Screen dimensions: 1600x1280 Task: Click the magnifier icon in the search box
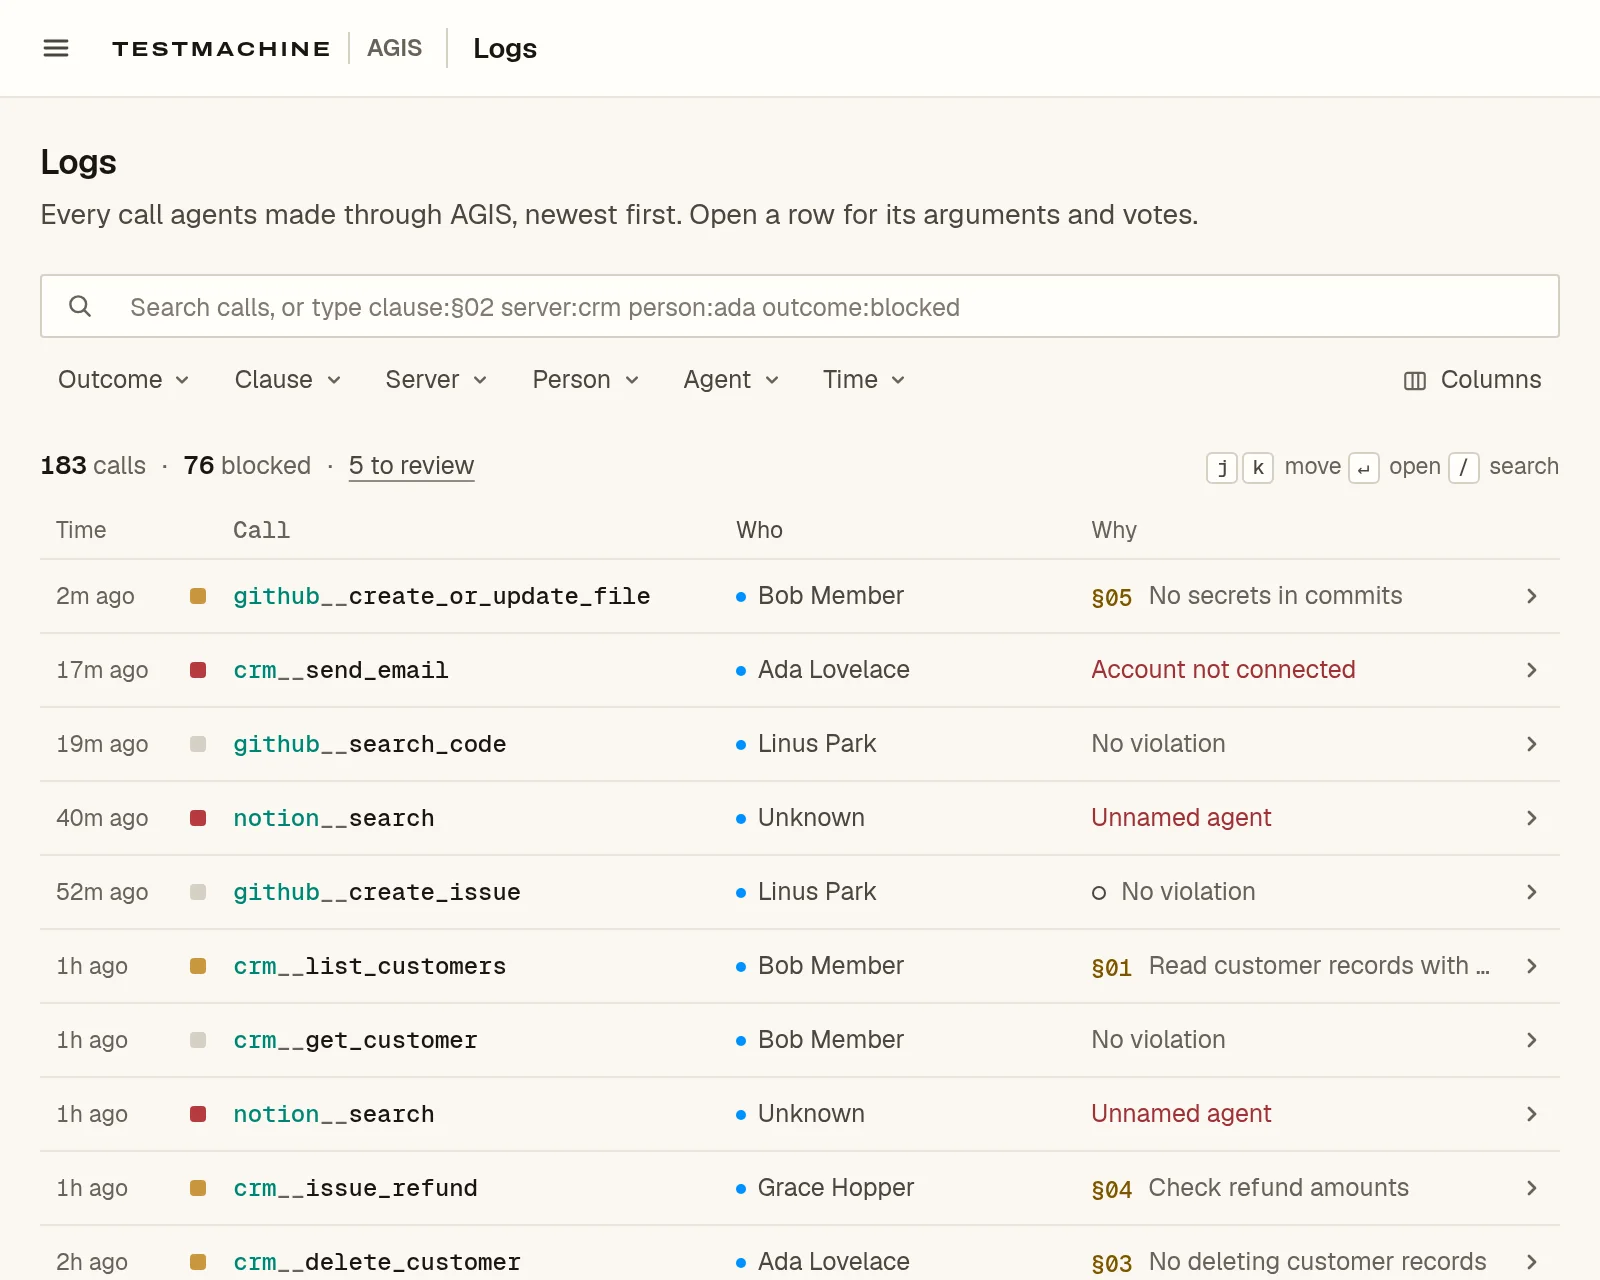[80, 306]
